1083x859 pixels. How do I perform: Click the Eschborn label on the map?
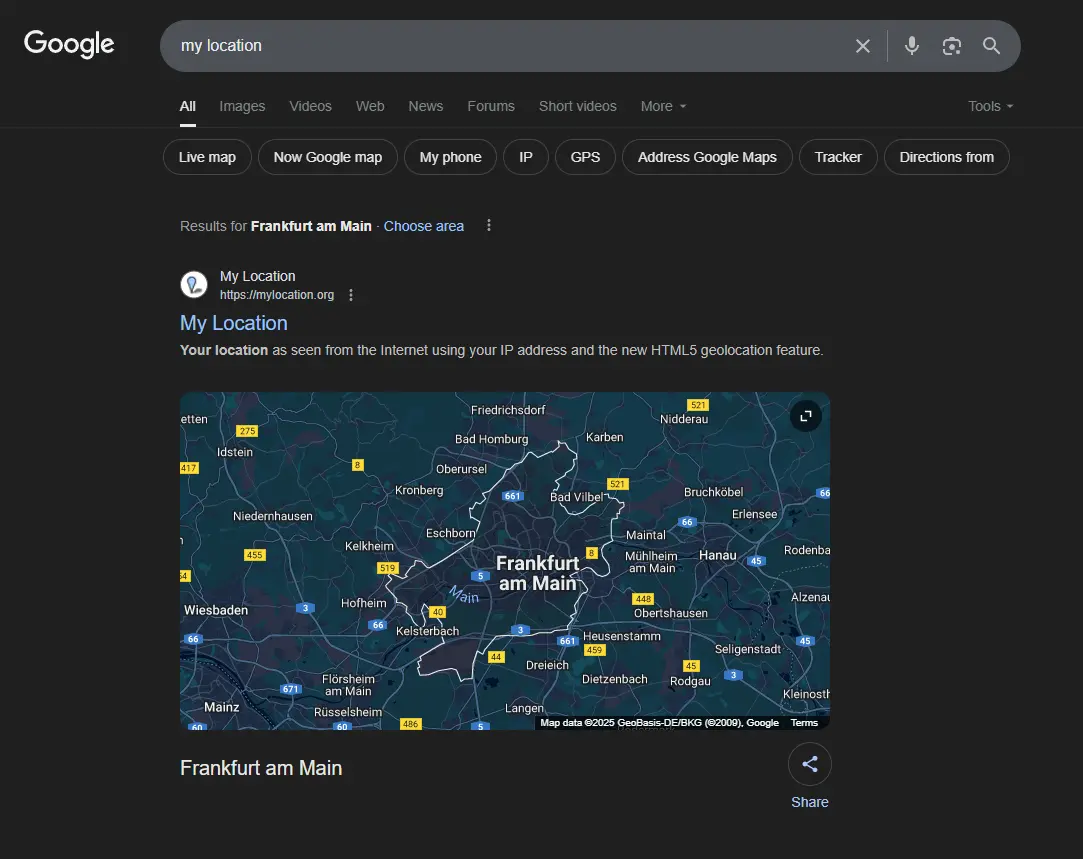(450, 533)
